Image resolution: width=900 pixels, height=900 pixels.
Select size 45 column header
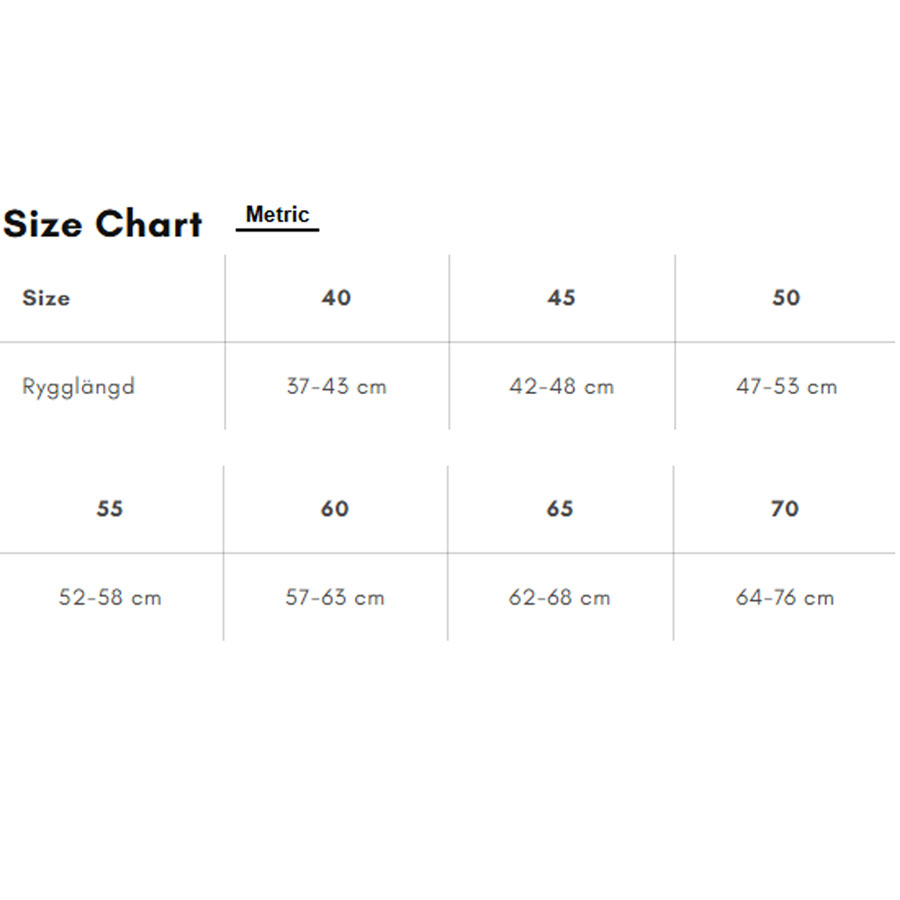pos(561,297)
